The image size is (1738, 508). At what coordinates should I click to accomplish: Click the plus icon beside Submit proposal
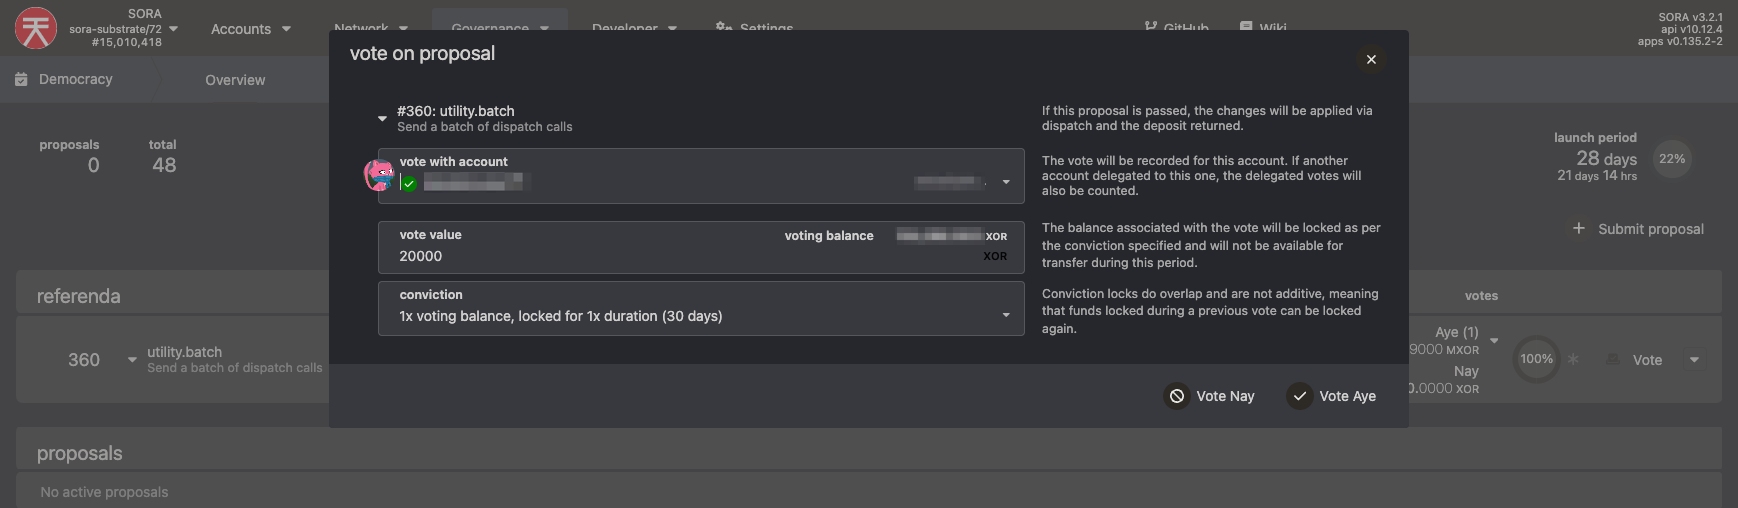coord(1578,228)
